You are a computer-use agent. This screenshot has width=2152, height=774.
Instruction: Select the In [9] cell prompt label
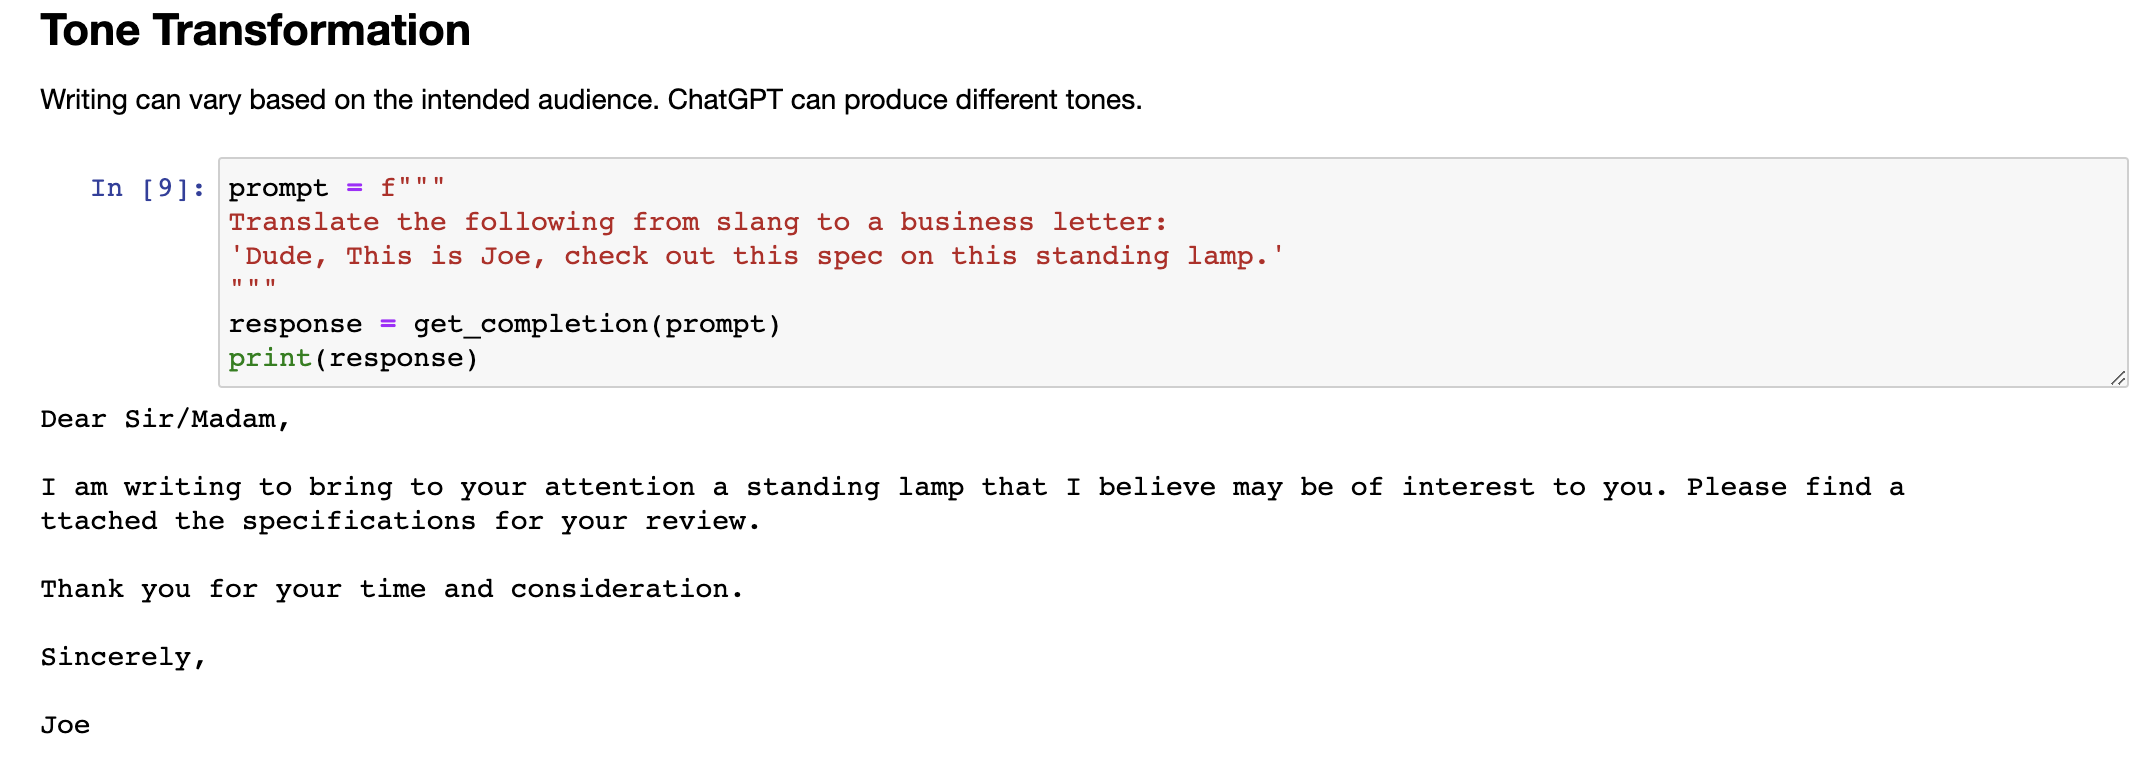pos(148,188)
